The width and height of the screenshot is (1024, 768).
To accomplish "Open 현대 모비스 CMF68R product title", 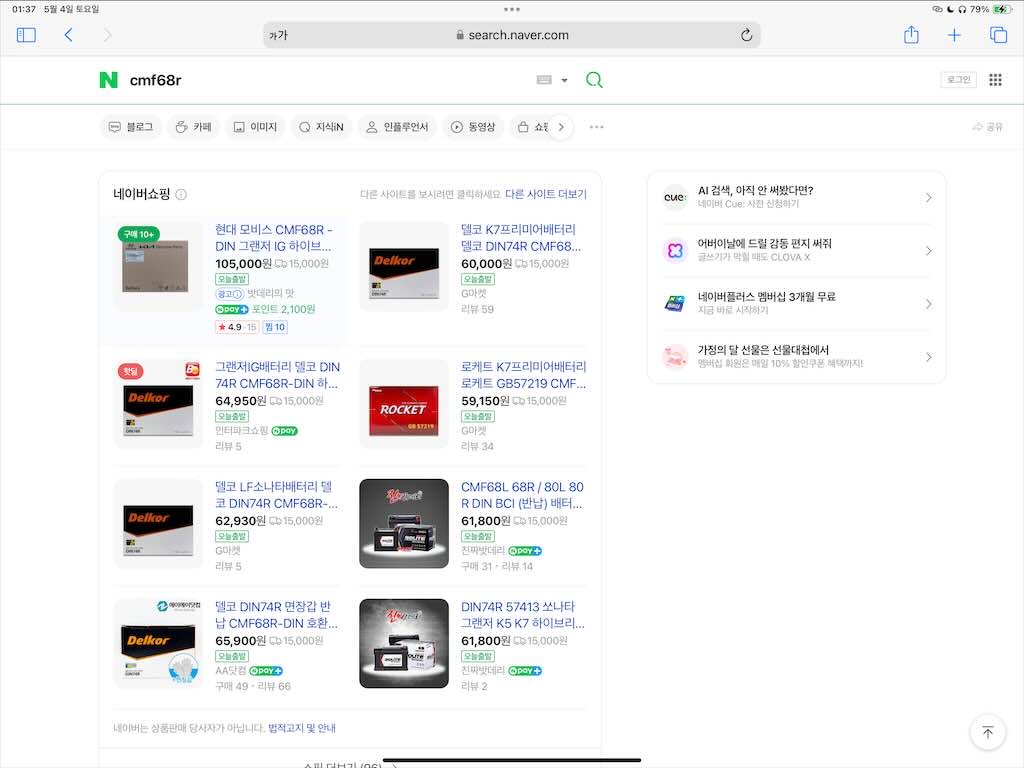I will 274,238.
